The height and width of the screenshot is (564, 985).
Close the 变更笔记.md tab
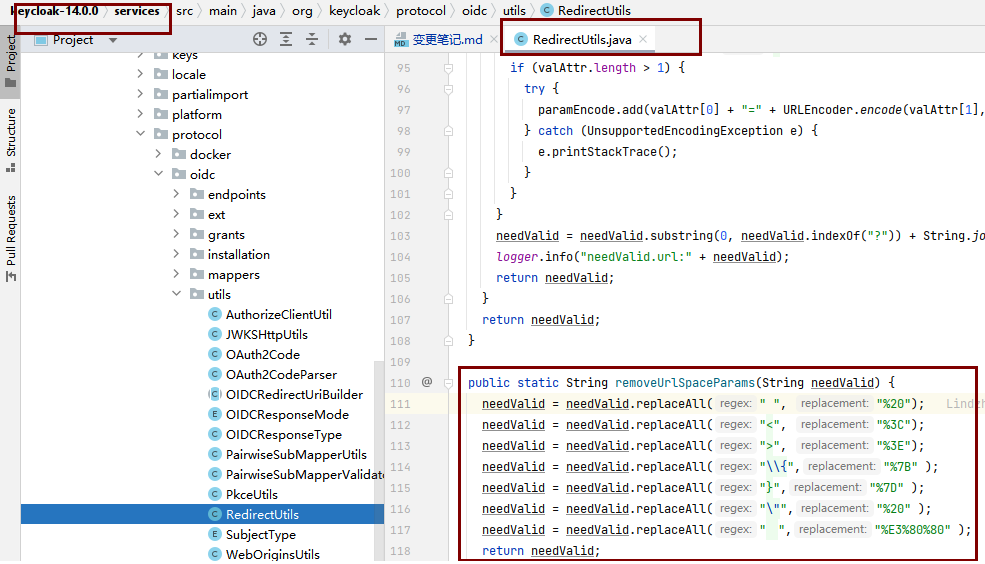(x=494, y=39)
